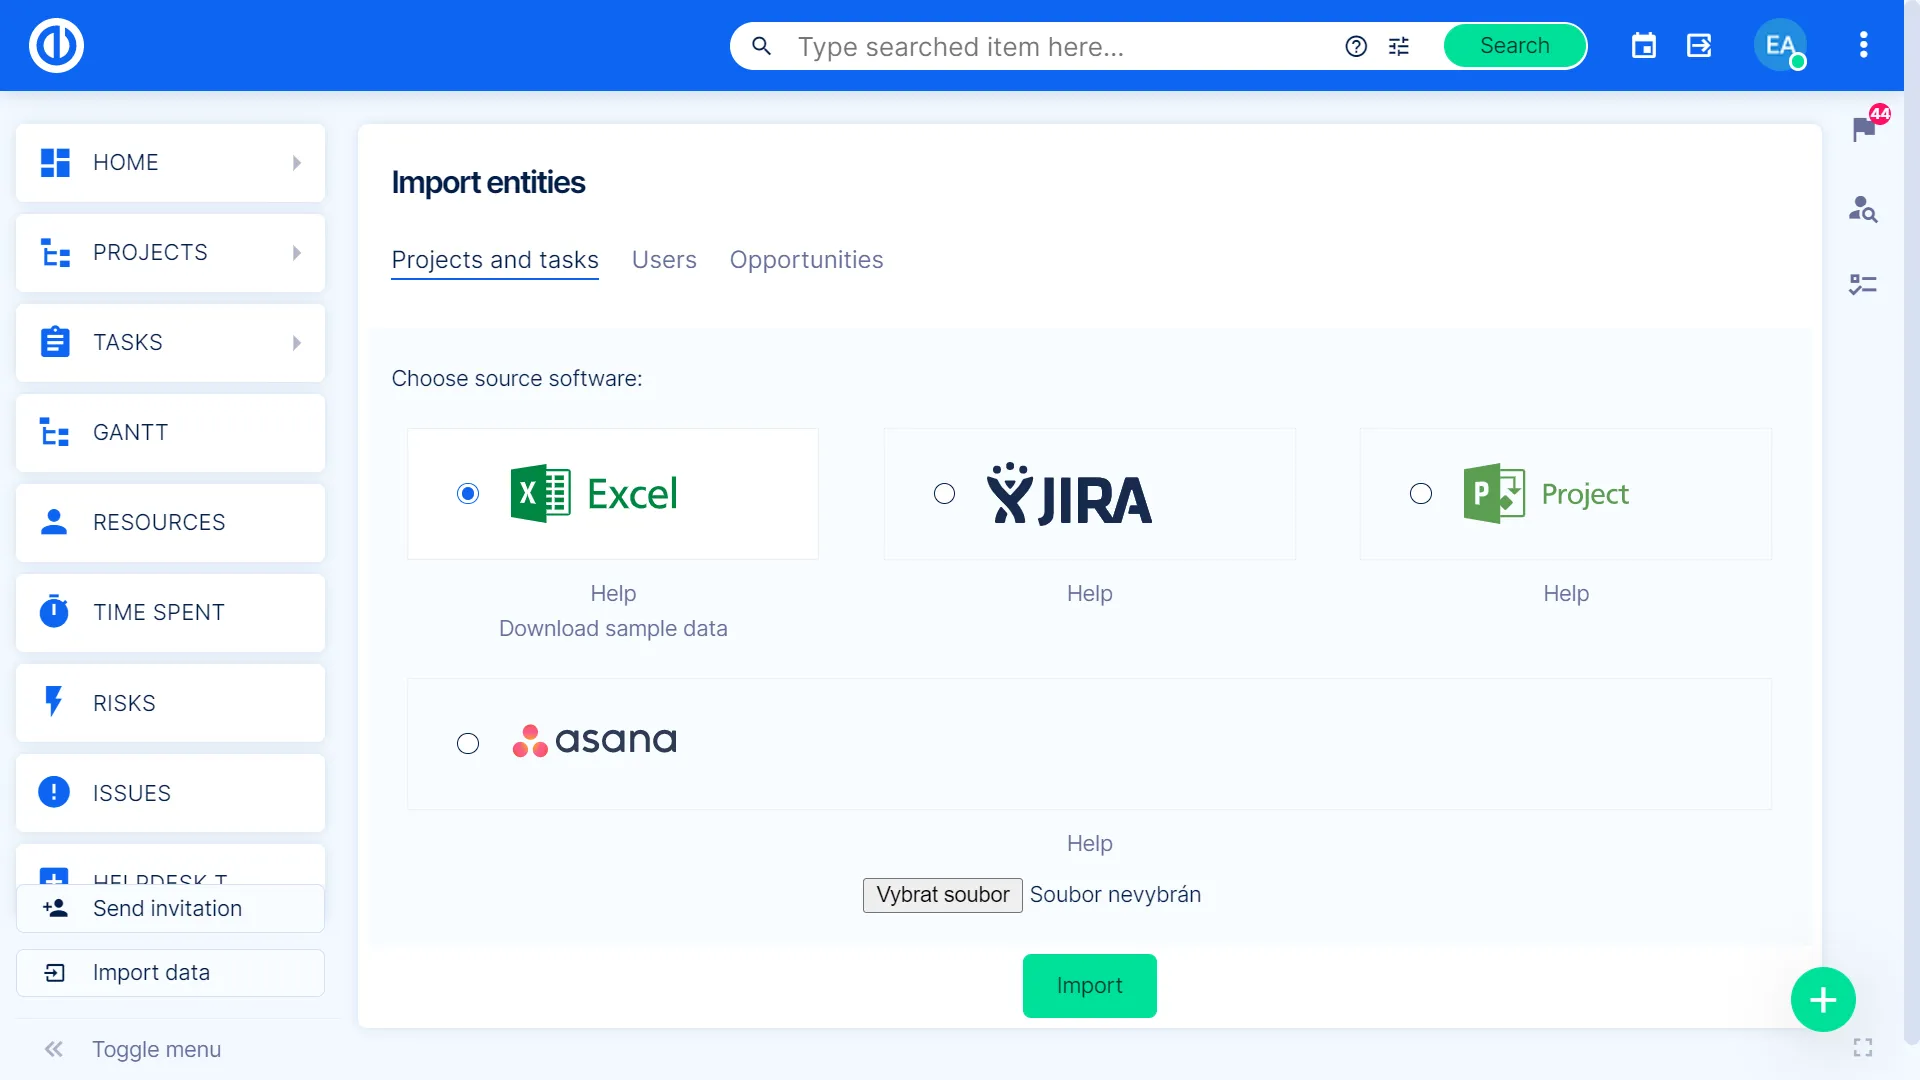Click the logout arrow icon in header
This screenshot has width=1920, height=1080.
[1699, 46]
